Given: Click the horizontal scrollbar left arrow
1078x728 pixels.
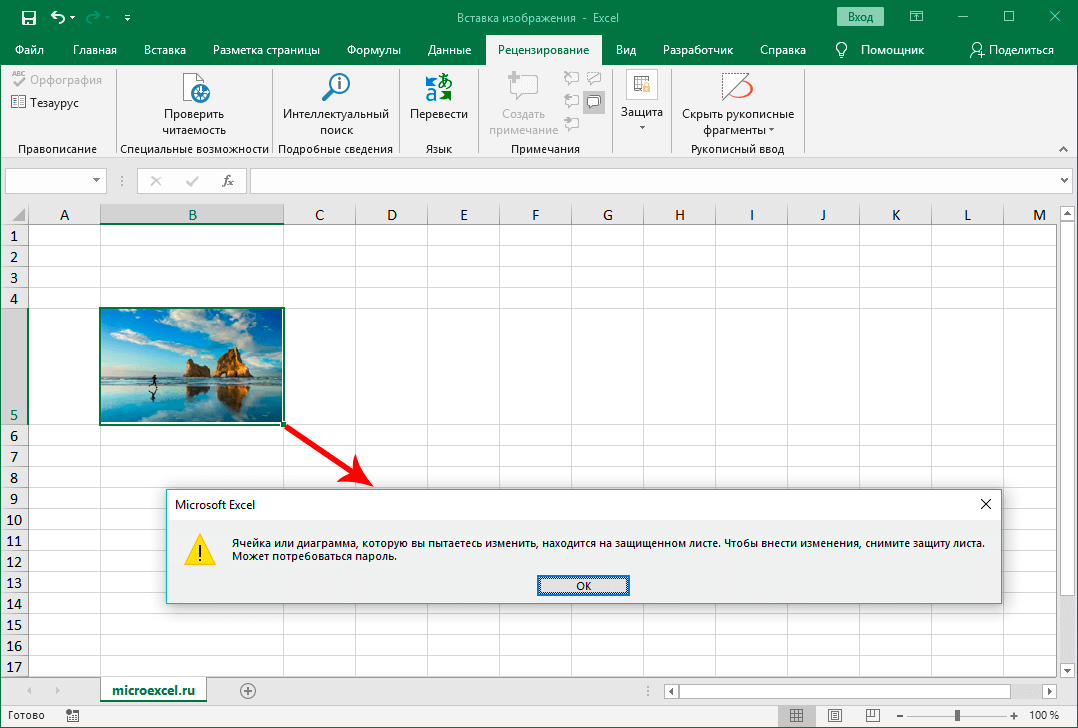Looking at the screenshot, I should click(672, 691).
